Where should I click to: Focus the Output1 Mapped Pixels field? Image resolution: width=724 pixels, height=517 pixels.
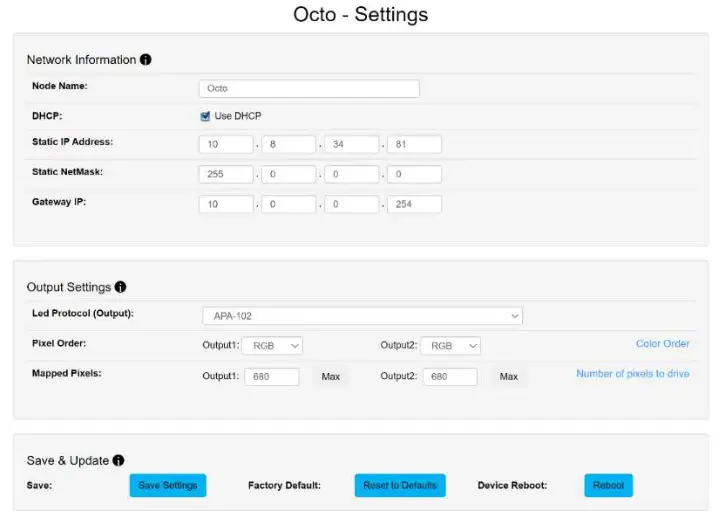point(272,377)
